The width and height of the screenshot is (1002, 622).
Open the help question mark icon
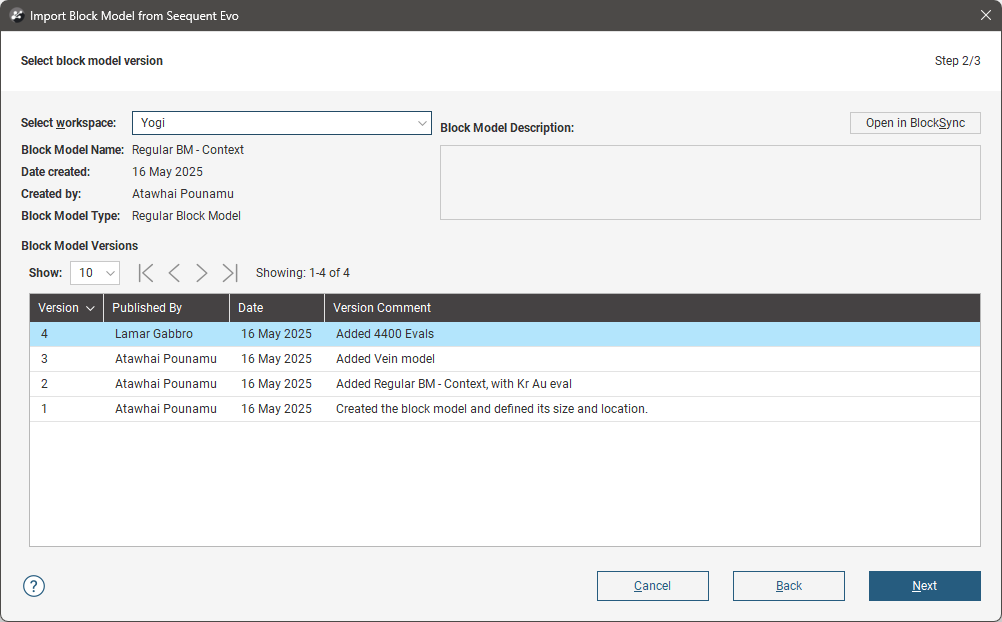[x=35, y=586]
